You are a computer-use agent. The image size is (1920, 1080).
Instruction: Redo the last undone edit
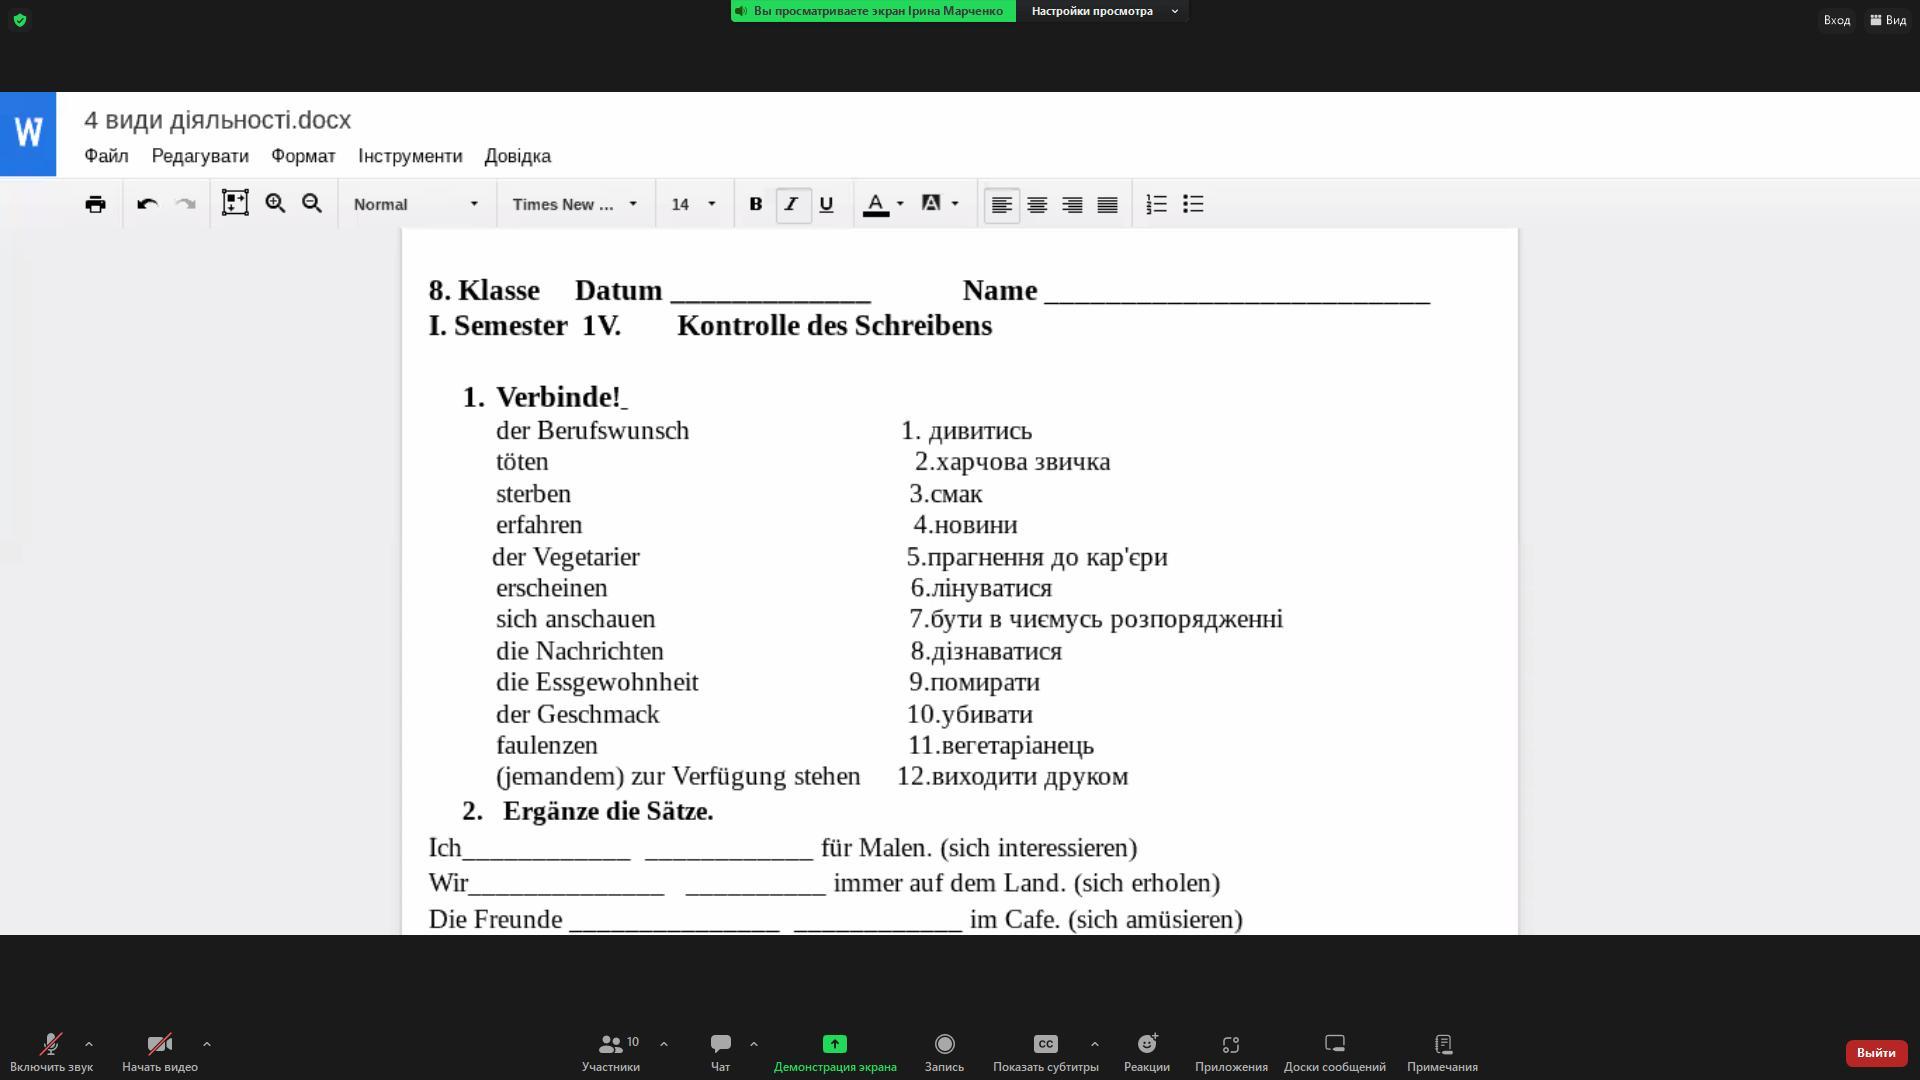click(185, 204)
